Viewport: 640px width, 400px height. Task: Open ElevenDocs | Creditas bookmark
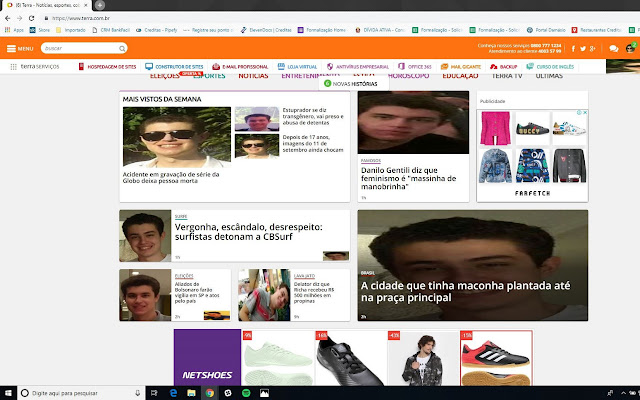coord(266,30)
